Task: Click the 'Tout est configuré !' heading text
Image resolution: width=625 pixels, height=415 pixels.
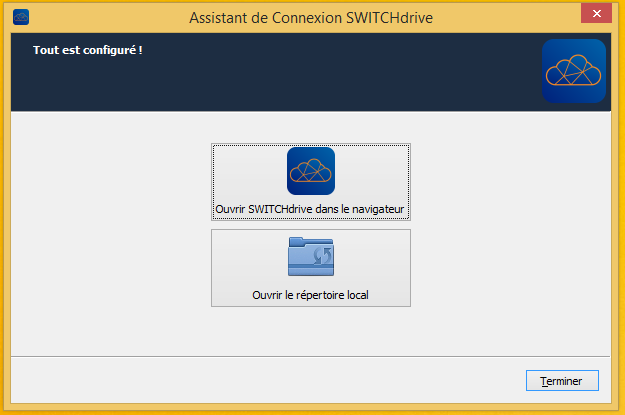Action: tap(88, 49)
